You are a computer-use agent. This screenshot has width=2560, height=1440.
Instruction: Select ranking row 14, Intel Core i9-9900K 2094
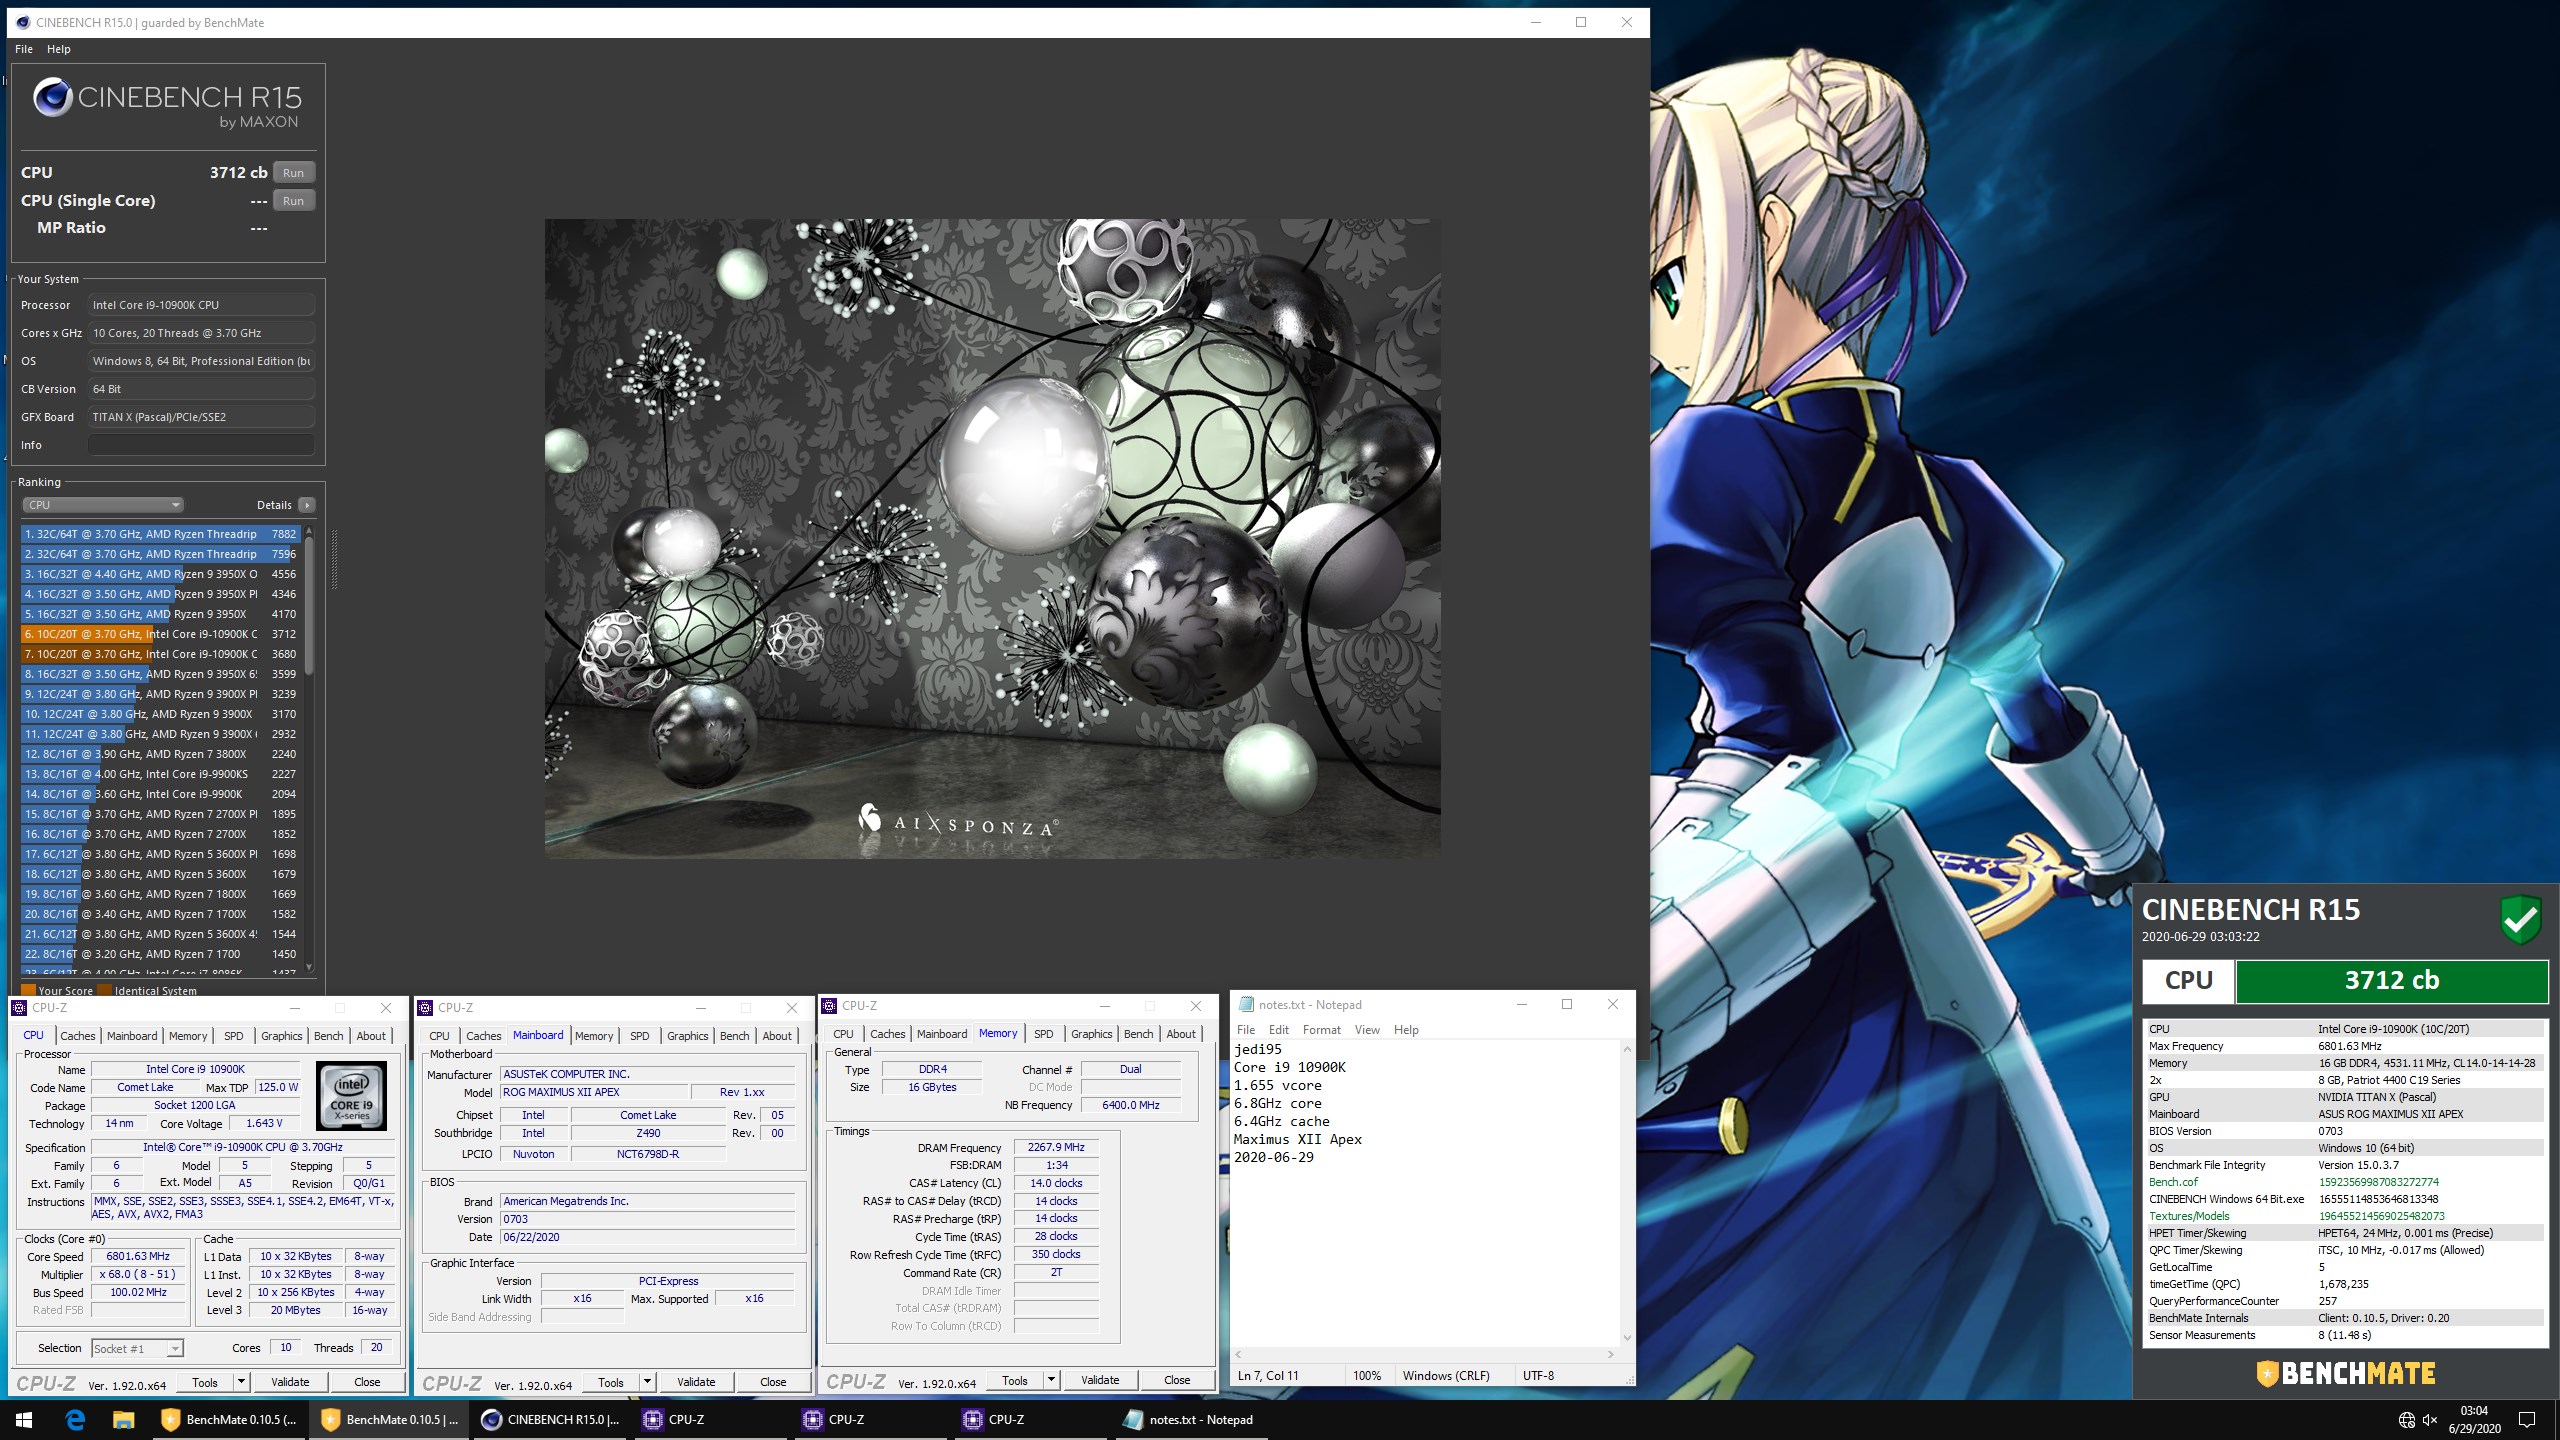[x=160, y=794]
